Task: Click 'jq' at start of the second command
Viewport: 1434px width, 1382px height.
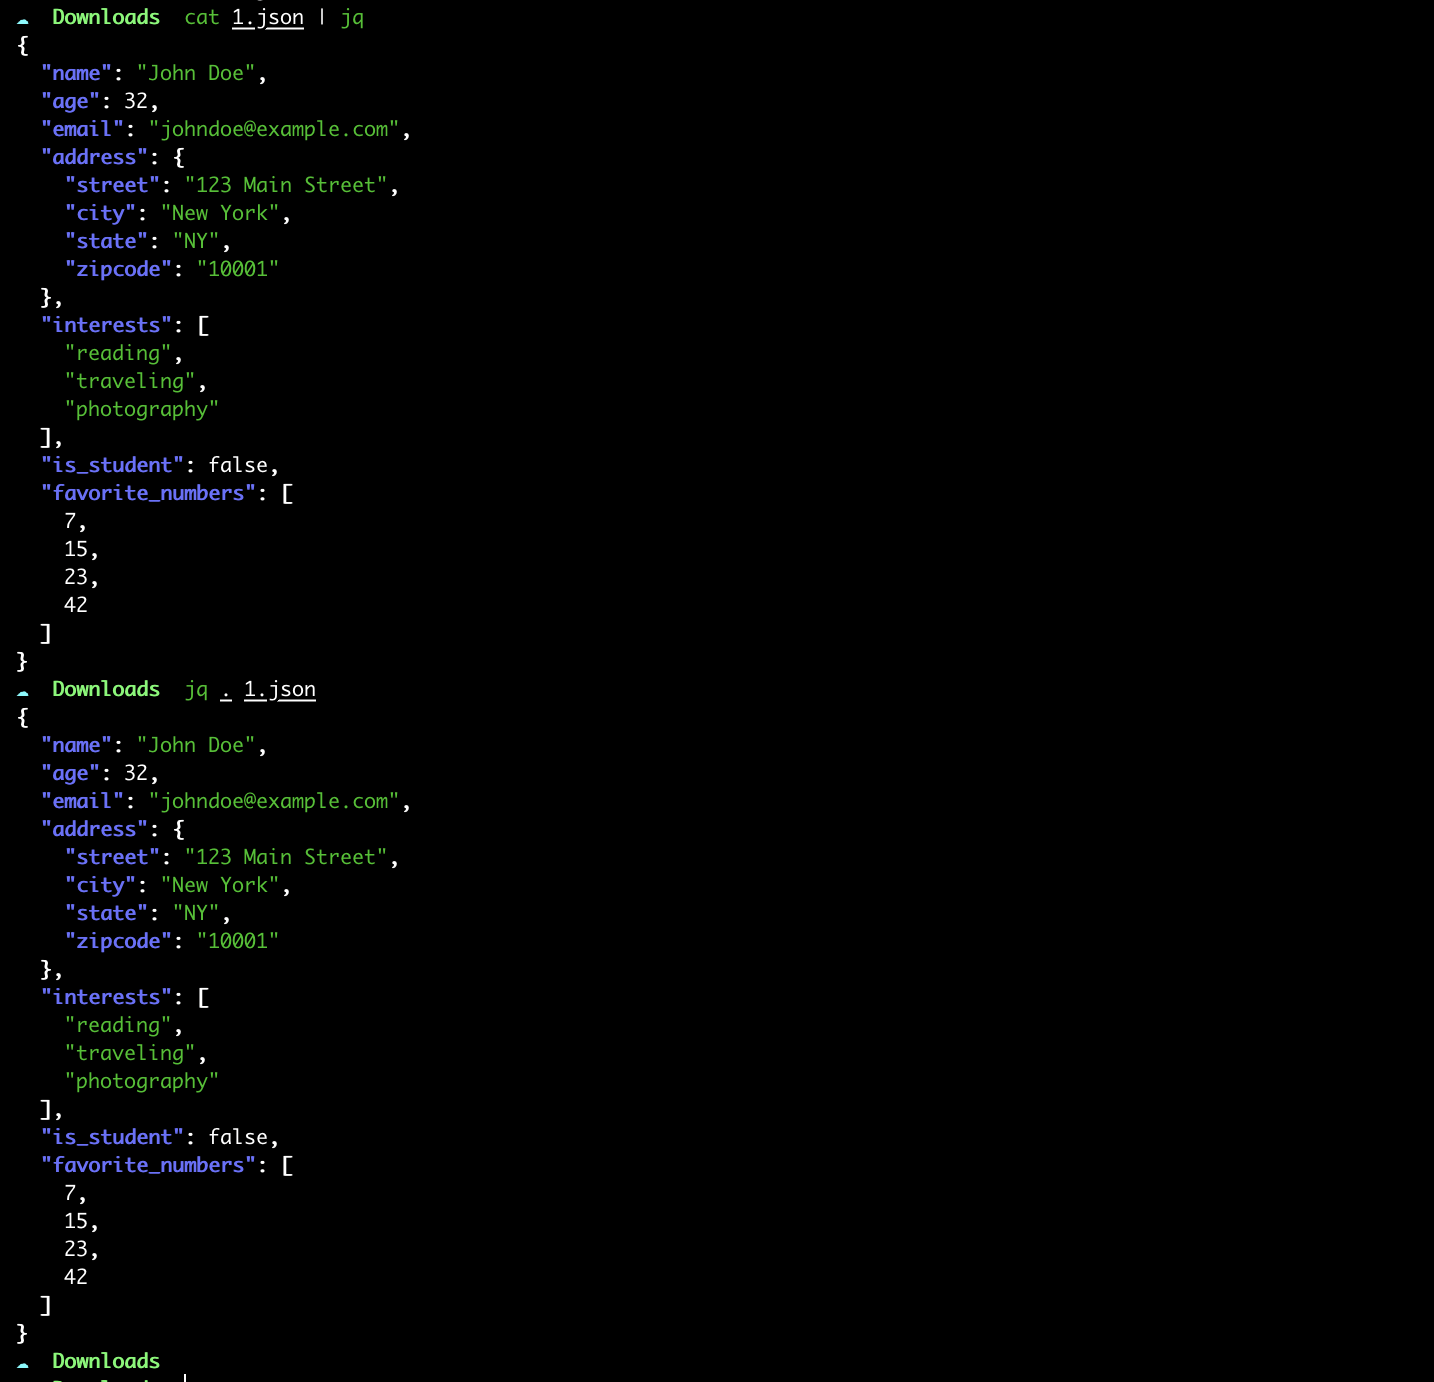Action: pyautogui.click(x=196, y=690)
